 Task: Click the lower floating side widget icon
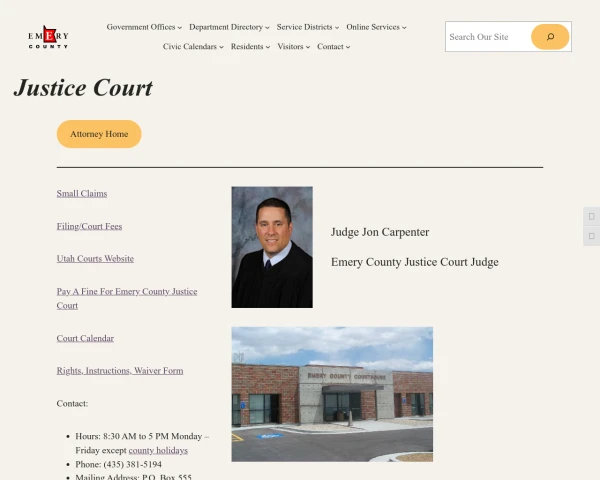coord(592,236)
